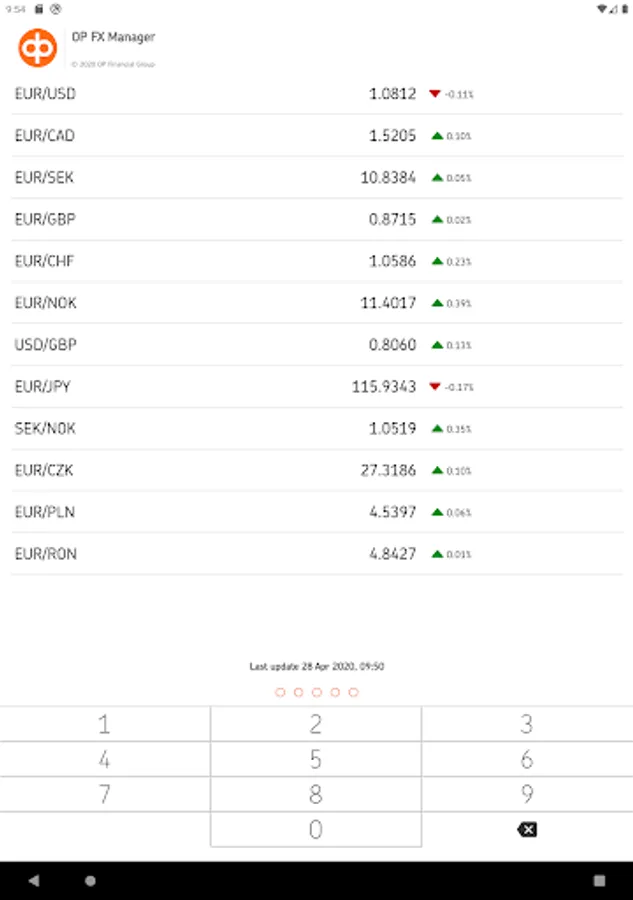633x900 pixels.
Task: Click the red down arrow for EUR/JPY
Action: coord(435,387)
